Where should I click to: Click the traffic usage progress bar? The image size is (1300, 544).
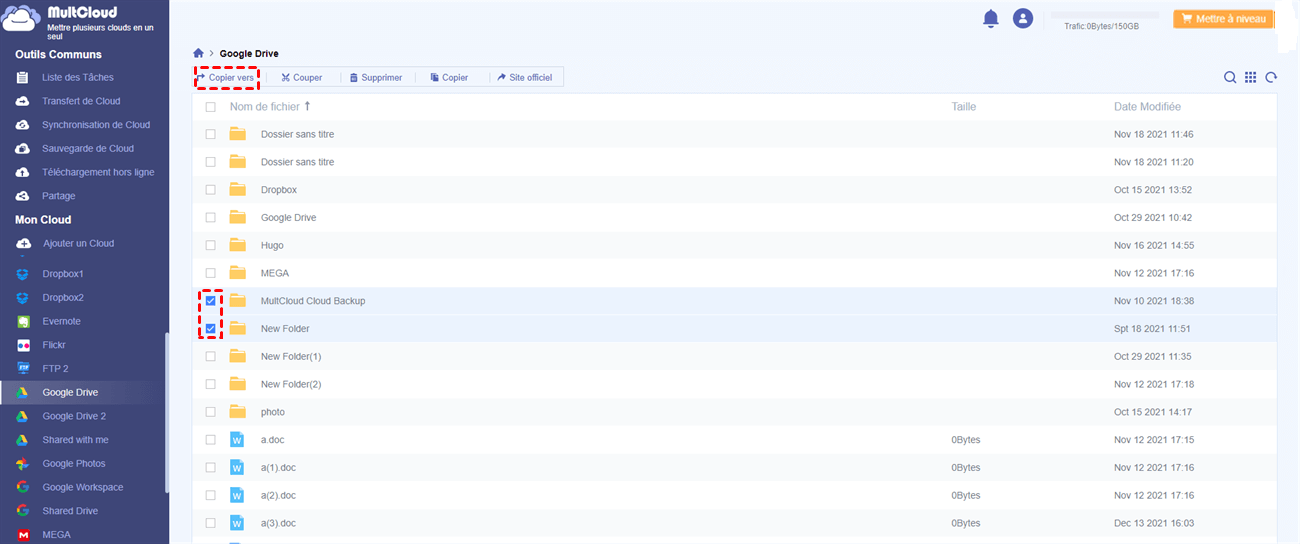(1104, 16)
